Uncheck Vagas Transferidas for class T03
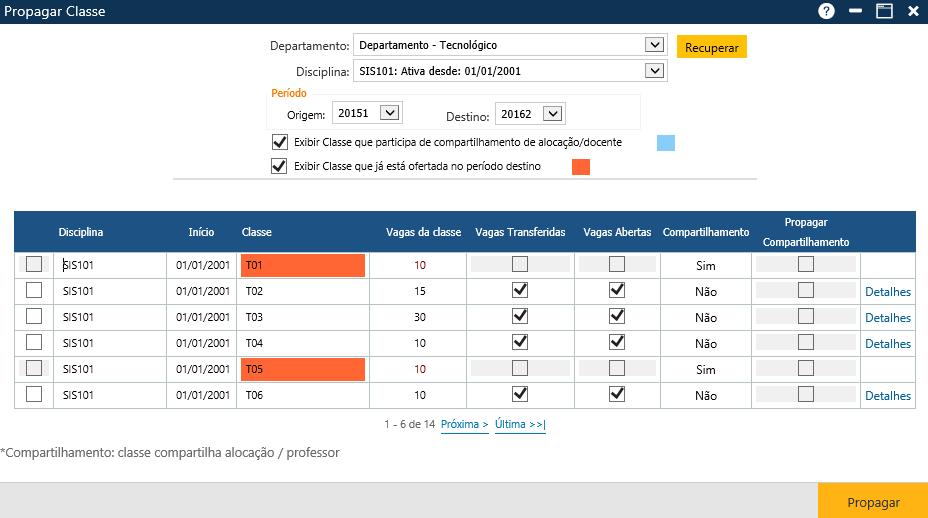The image size is (928, 518). point(520,316)
